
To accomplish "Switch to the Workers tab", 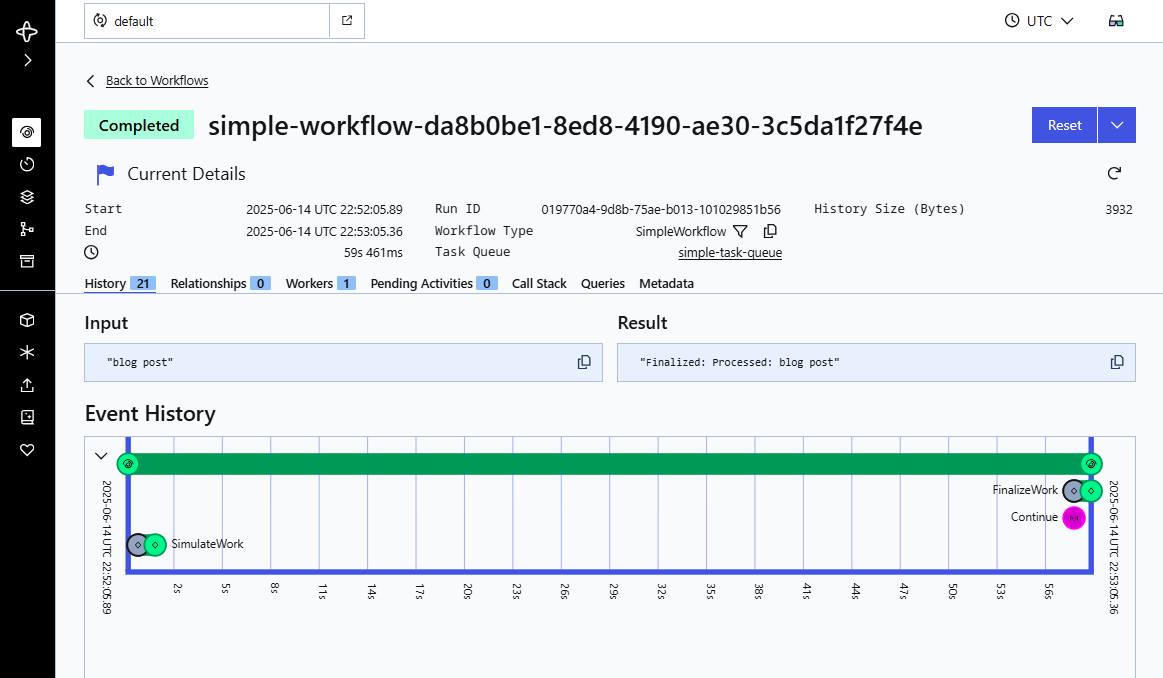I will pos(310,283).
